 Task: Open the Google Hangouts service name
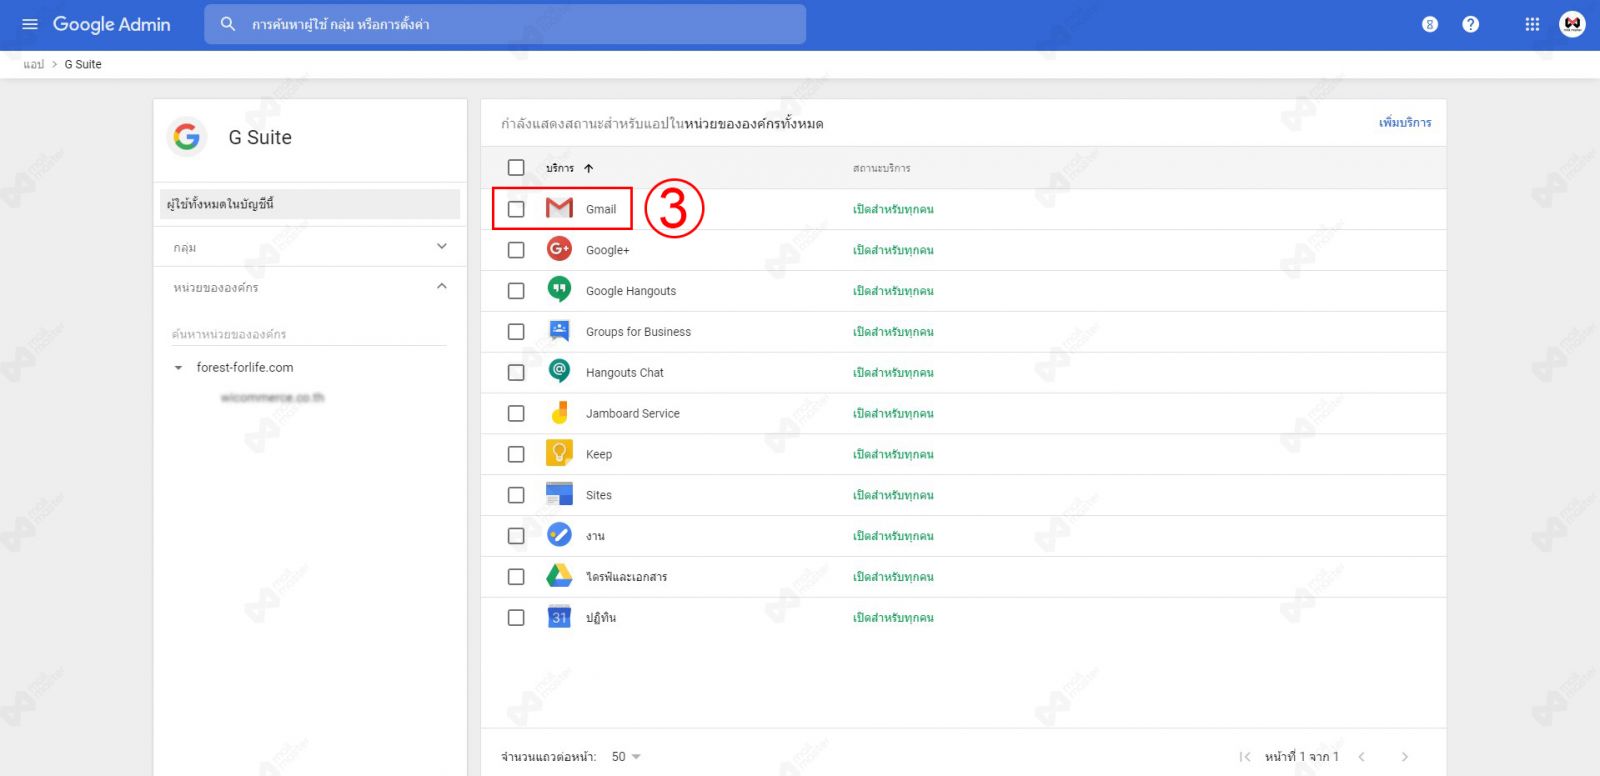click(x=631, y=291)
